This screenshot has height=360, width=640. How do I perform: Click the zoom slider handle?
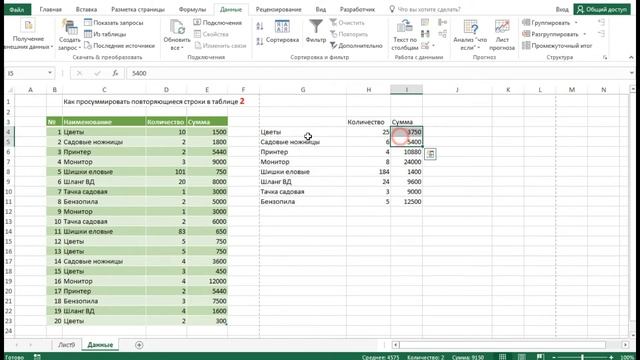tap(582, 357)
